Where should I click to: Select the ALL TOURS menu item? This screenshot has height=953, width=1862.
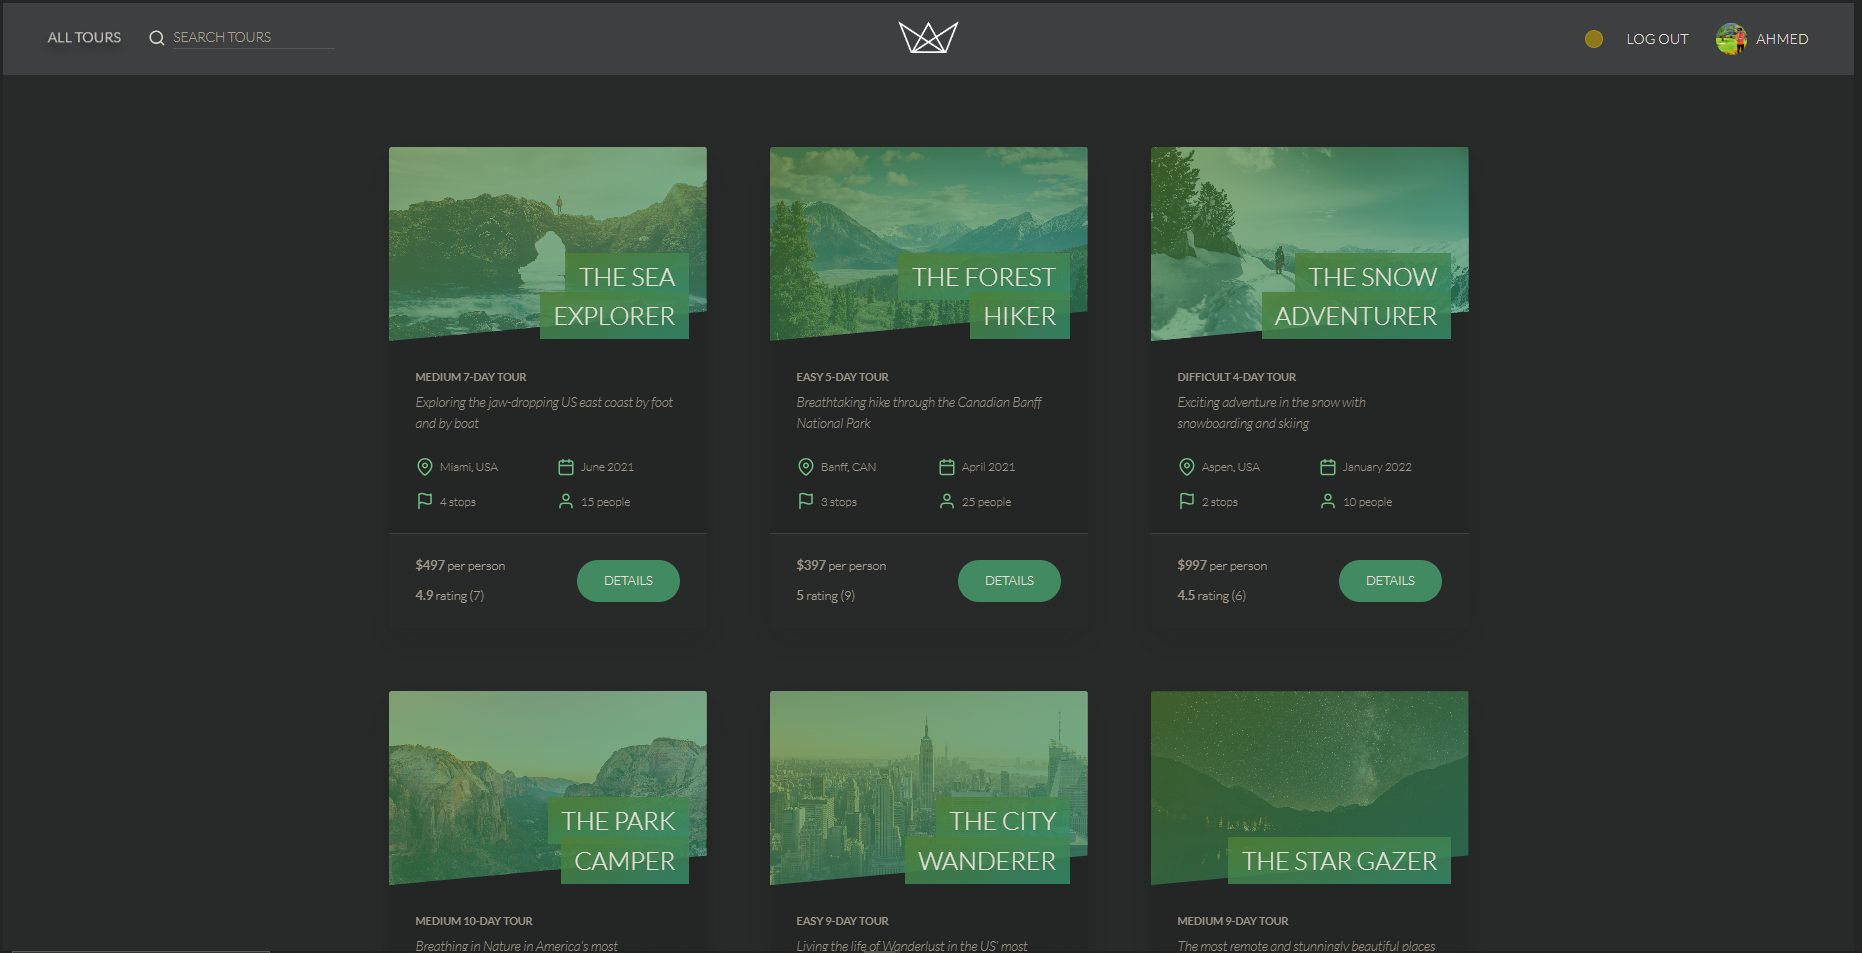click(x=84, y=37)
